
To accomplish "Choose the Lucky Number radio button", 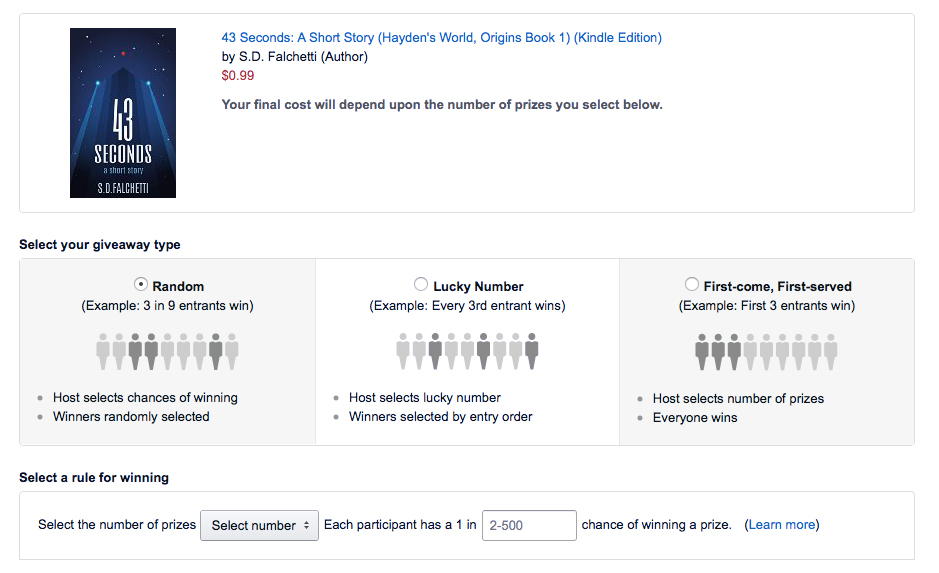I will [x=421, y=284].
